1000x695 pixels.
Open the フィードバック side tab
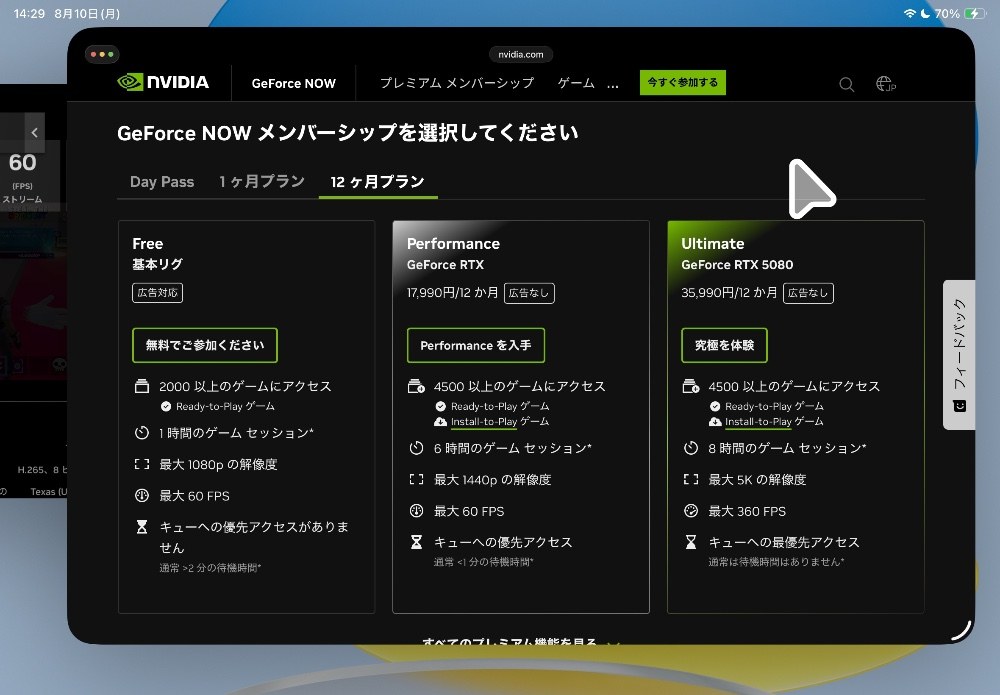point(959,355)
